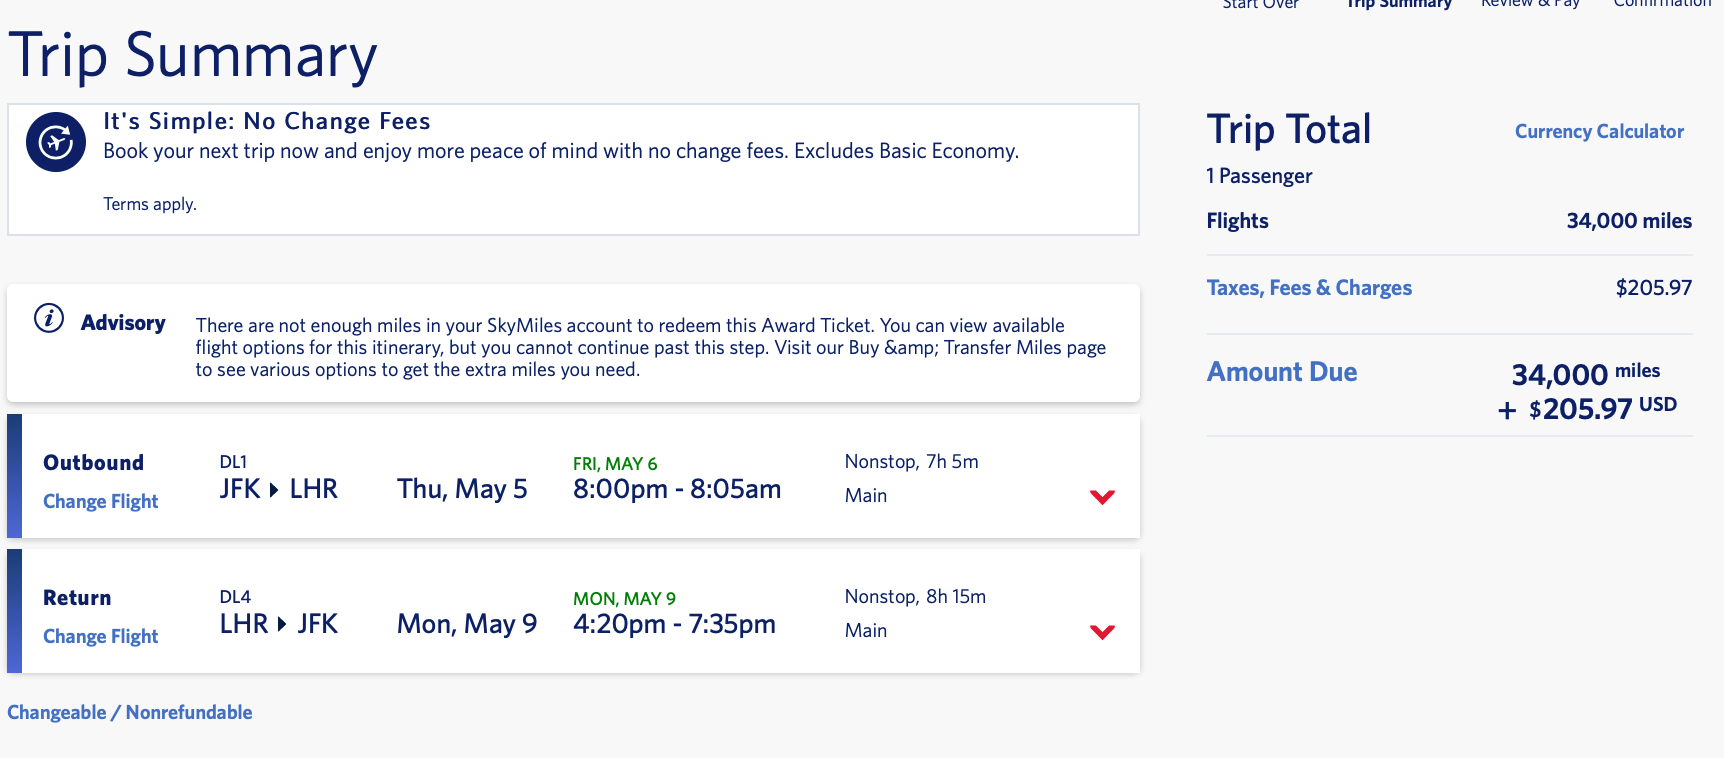Click the Terms apply text
Screen dimensions: 1724x758
click(150, 204)
